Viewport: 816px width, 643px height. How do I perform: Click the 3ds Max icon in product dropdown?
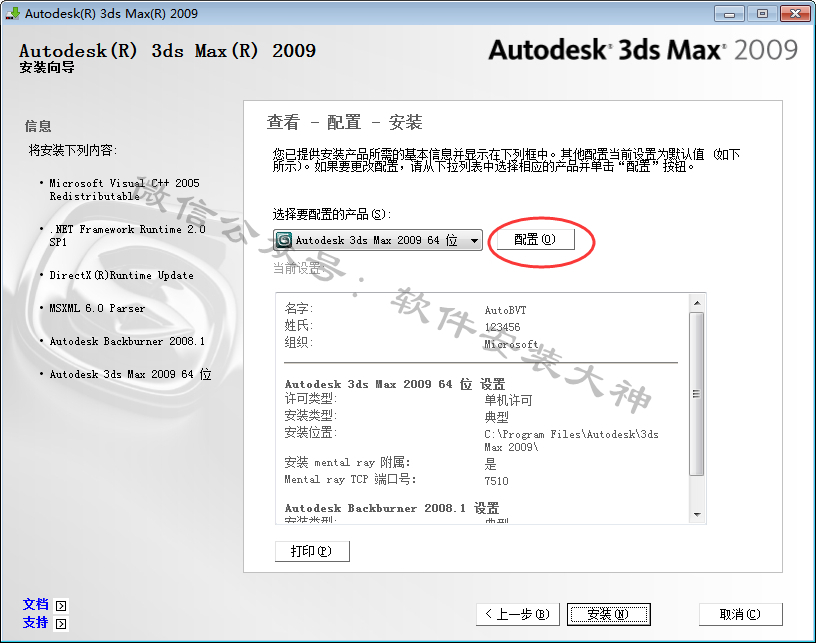click(284, 240)
